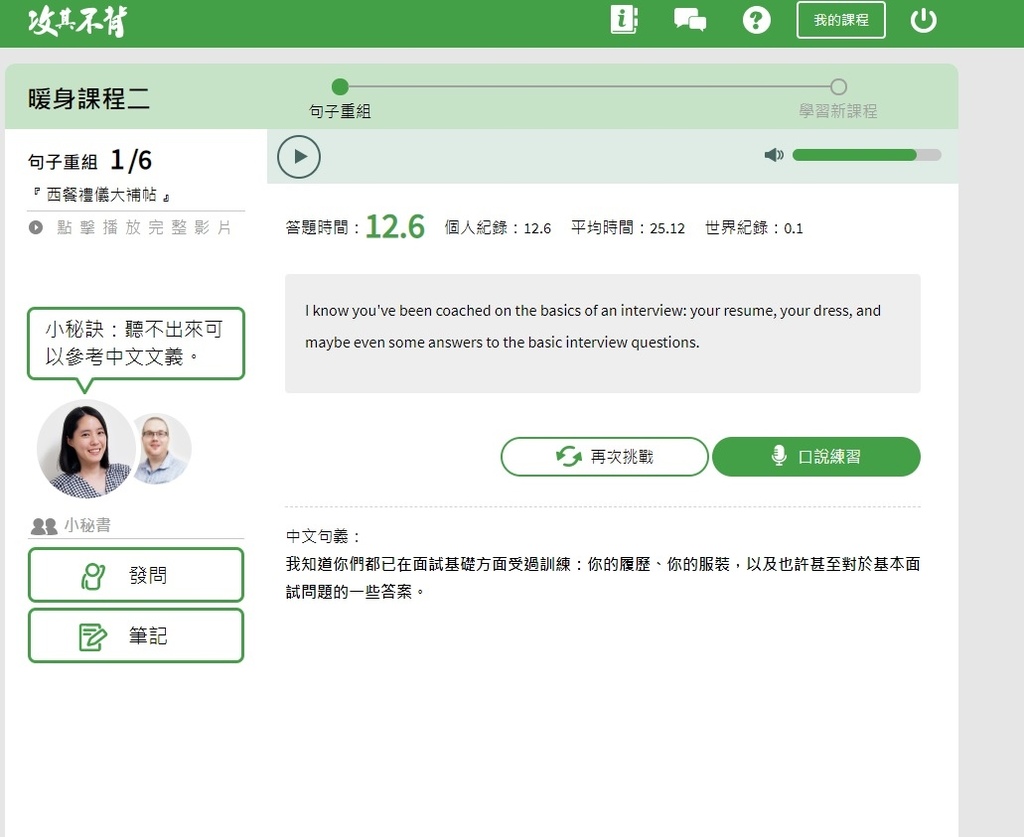
Task: Click the male secretary avatar photo
Action: [x=162, y=448]
